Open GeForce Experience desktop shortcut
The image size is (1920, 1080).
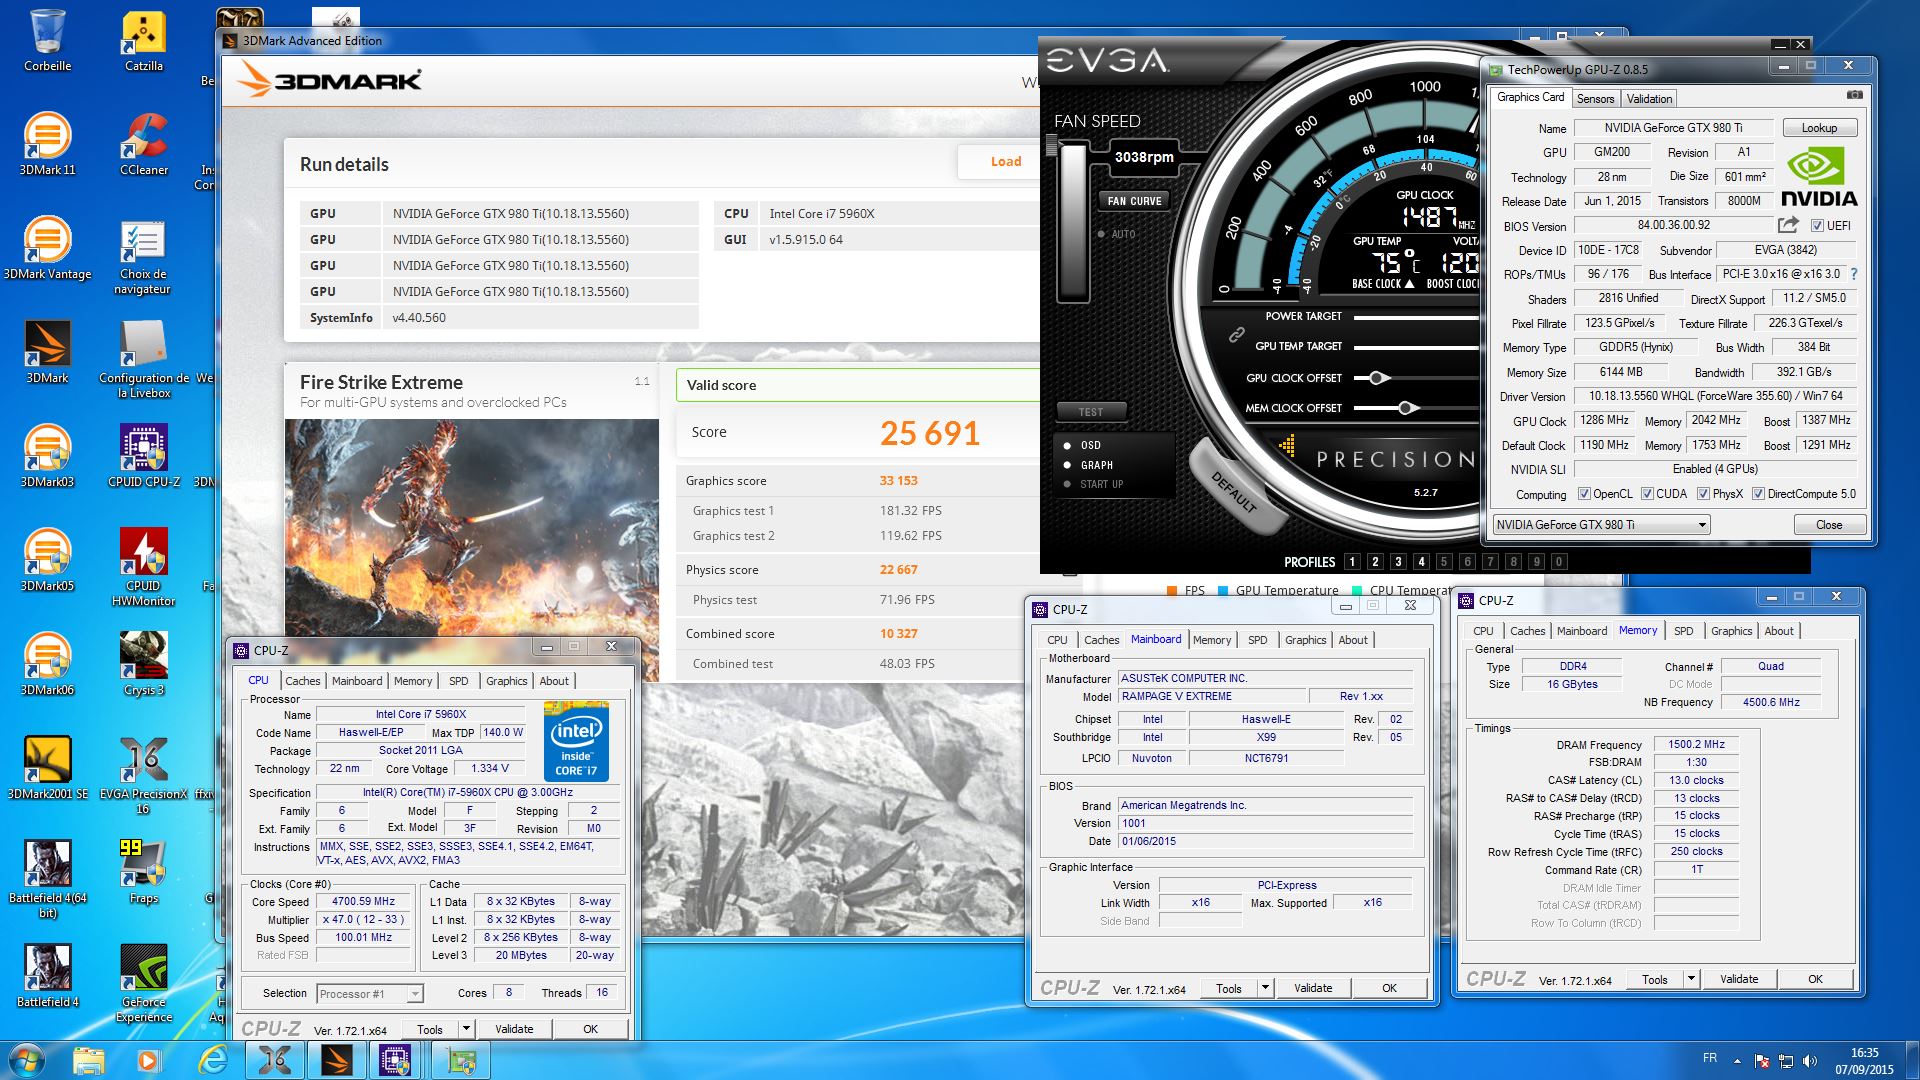coord(143,985)
